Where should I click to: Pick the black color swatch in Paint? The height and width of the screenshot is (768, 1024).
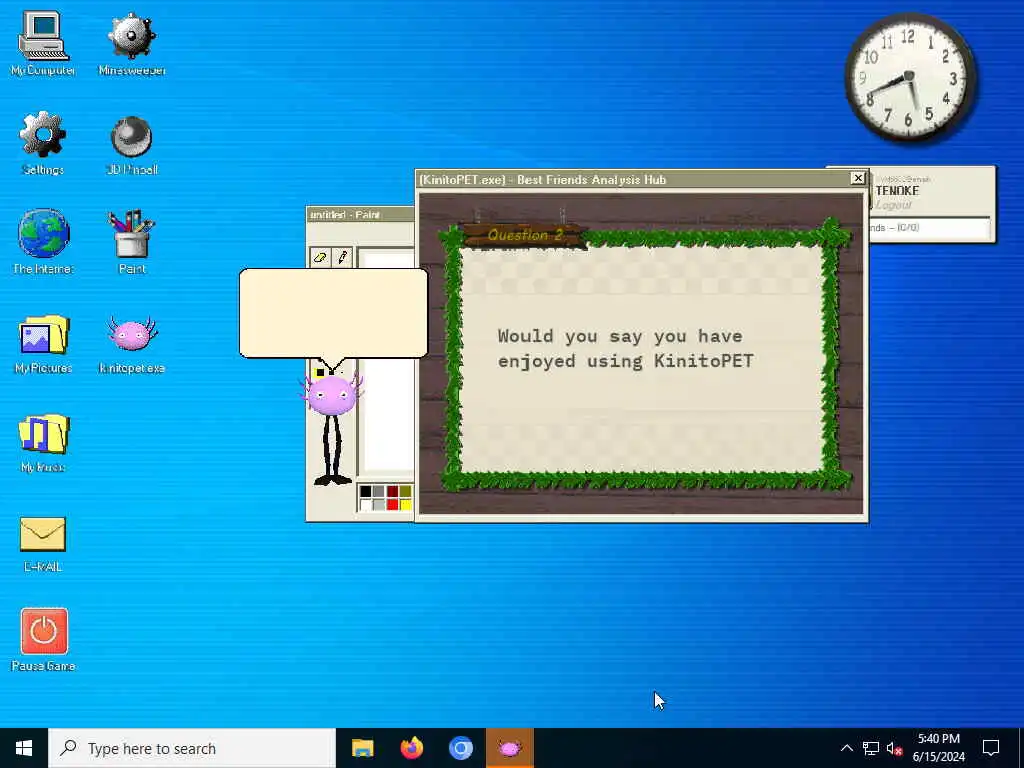365,491
